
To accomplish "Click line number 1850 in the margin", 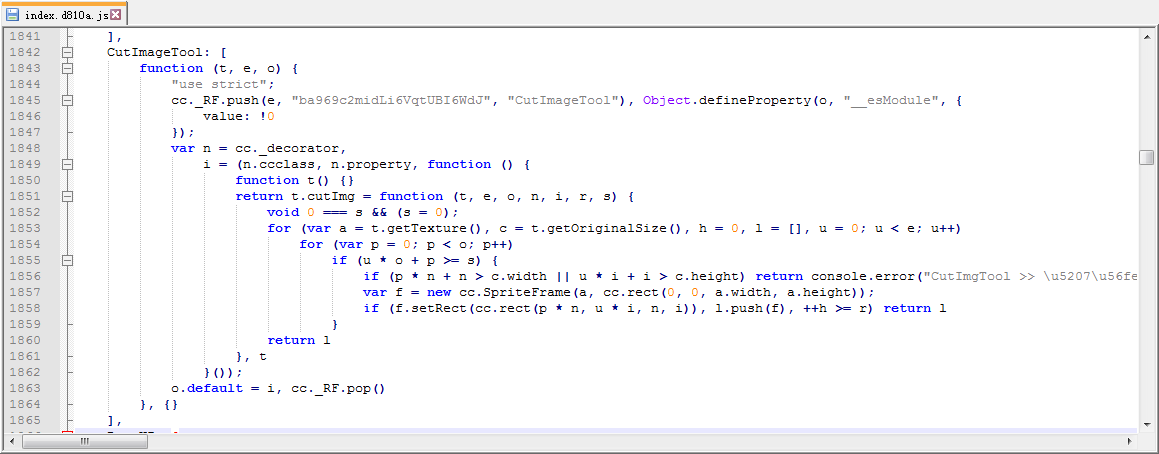I will pos(25,180).
